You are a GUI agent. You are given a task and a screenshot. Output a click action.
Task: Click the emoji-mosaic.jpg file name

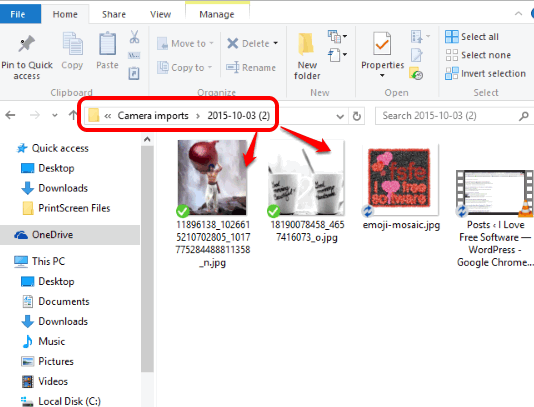pos(401,225)
